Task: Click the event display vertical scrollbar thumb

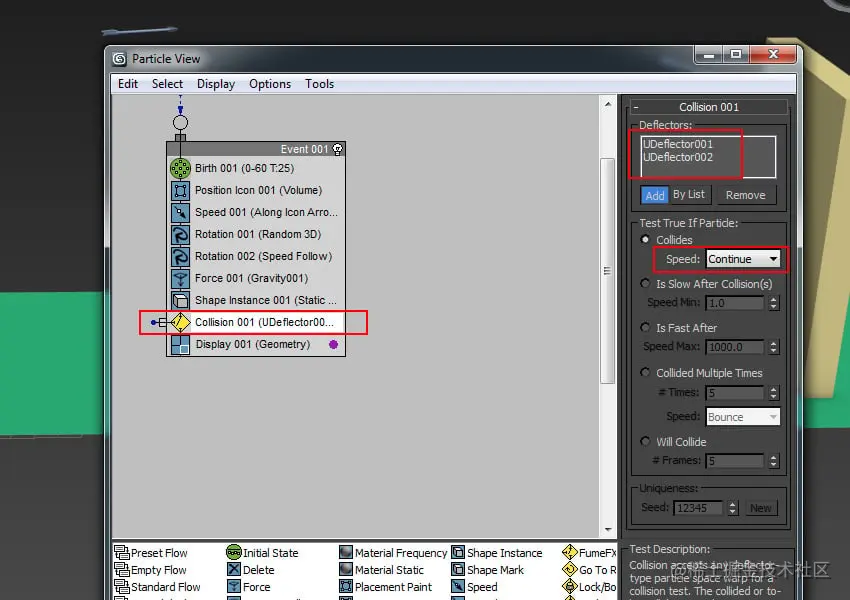Action: coord(607,271)
